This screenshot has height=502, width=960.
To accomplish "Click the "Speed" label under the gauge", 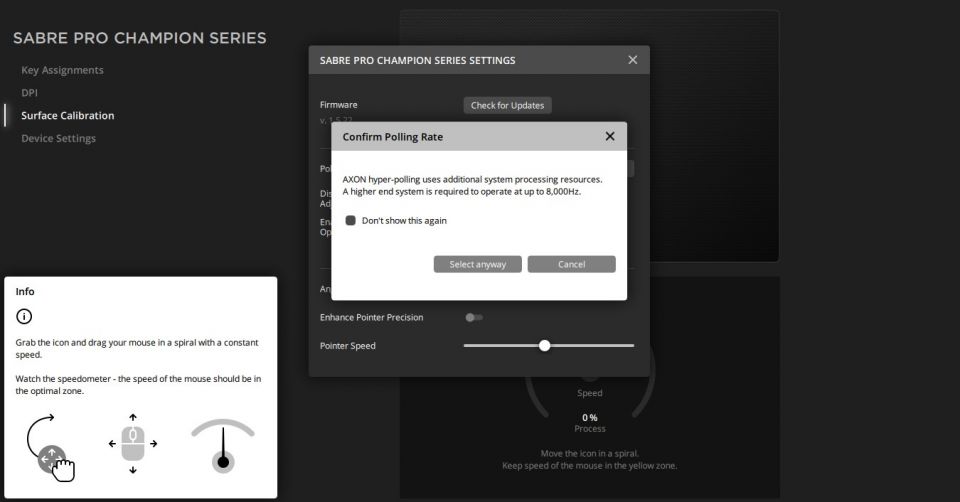I will point(590,393).
